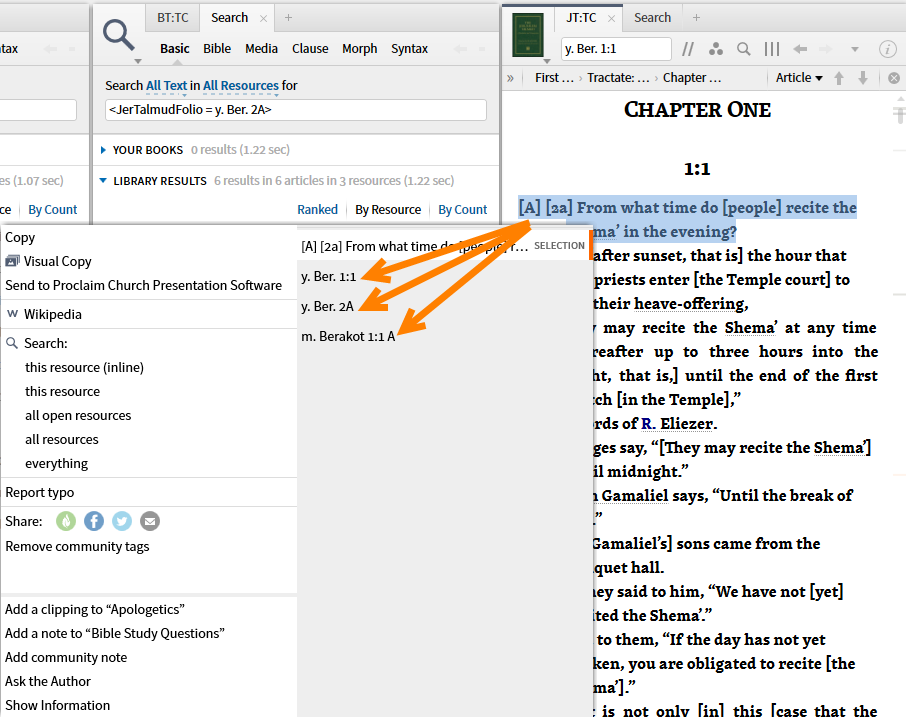Jump to previous article up arrow
The image size is (906, 717).
tap(839, 78)
